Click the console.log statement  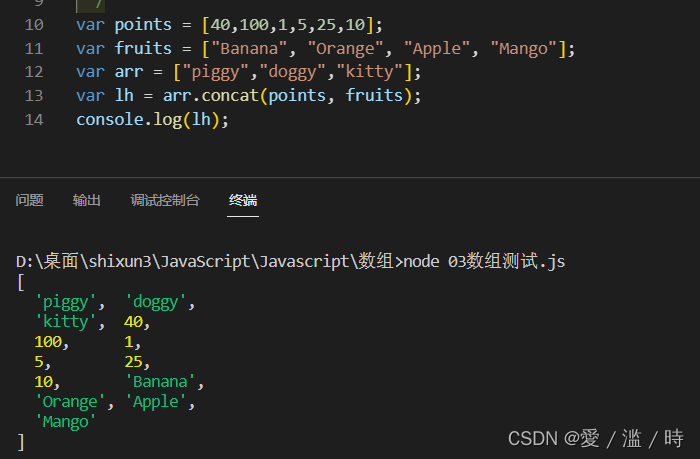click(x=152, y=120)
